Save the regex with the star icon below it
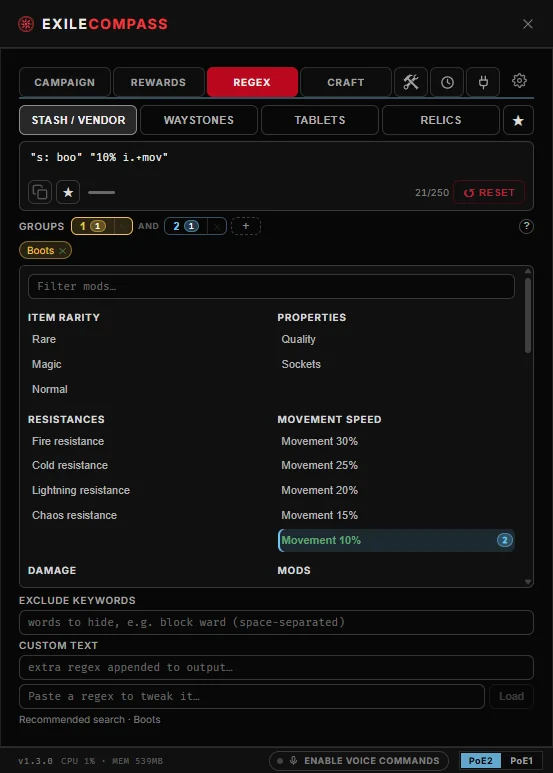Image resolution: width=553 pixels, height=773 pixels. tap(68, 192)
